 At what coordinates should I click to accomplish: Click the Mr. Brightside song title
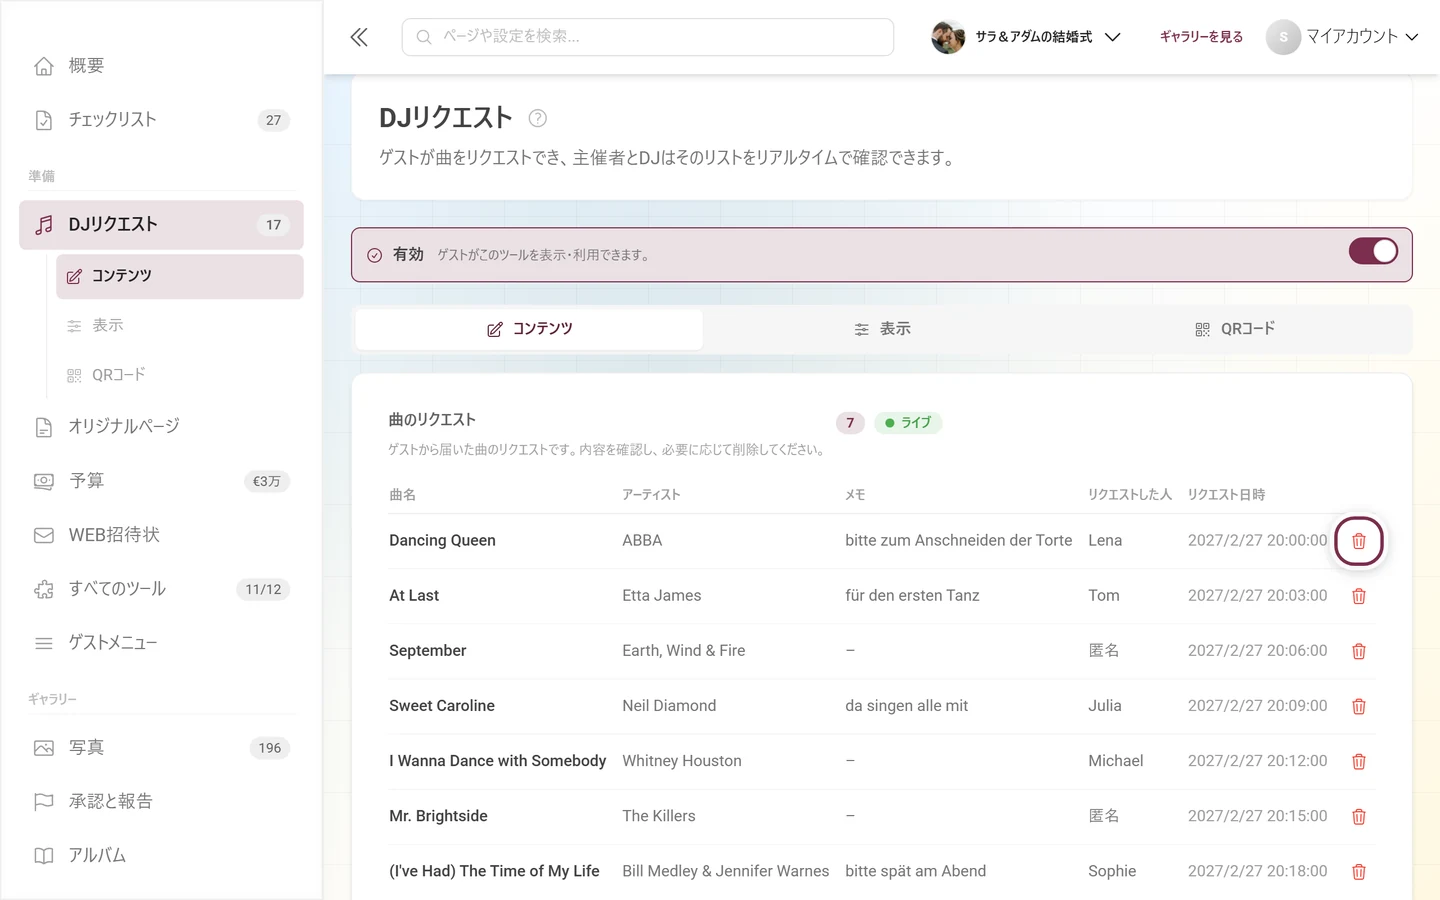(x=438, y=816)
